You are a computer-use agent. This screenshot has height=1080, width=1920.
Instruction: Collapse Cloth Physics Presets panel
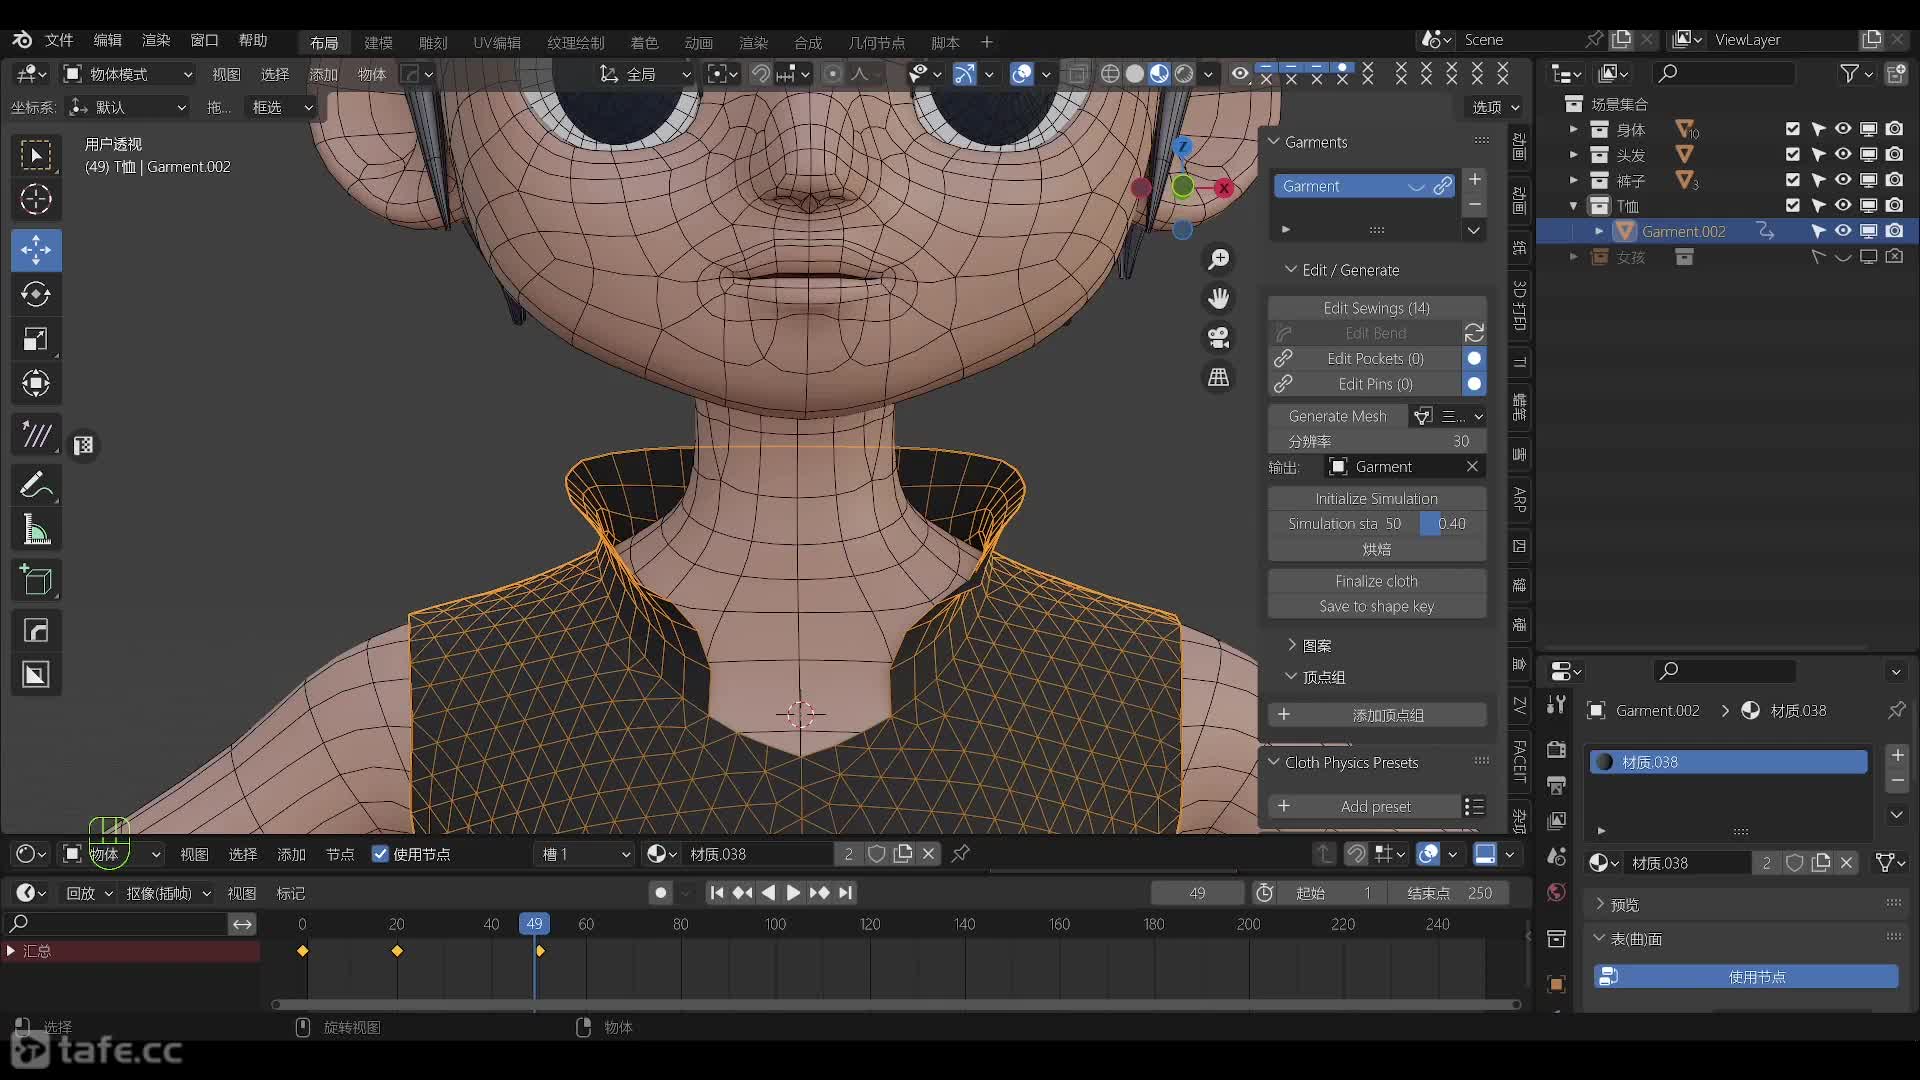point(1274,762)
